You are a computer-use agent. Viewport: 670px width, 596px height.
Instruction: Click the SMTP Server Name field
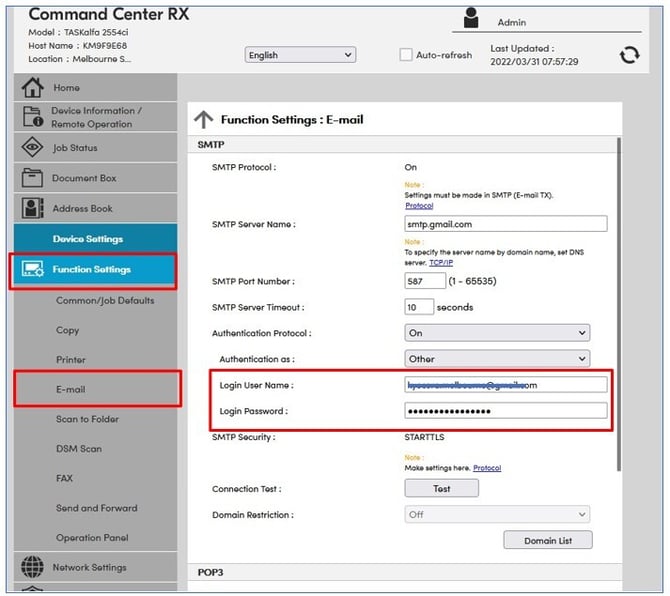click(x=505, y=224)
